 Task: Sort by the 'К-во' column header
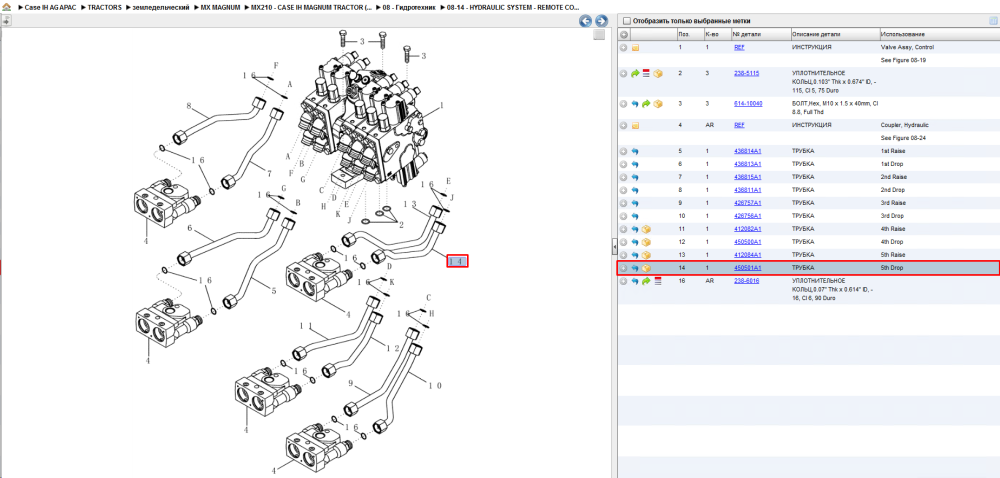[716, 34]
